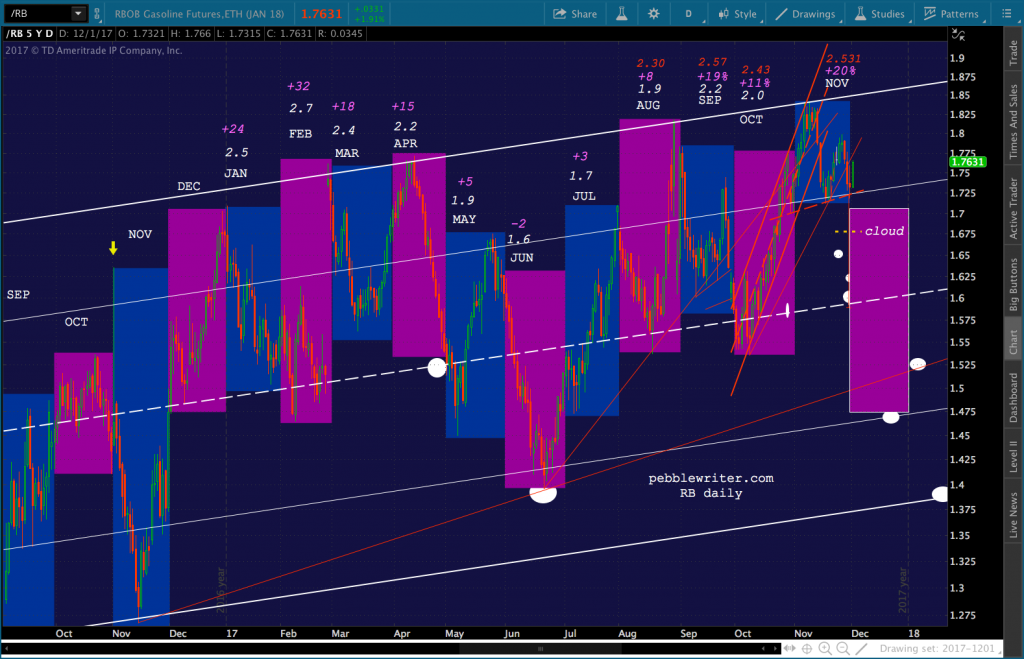Click the zoom in magnifier icon
The height and width of the screenshot is (659, 1024).
point(825,649)
